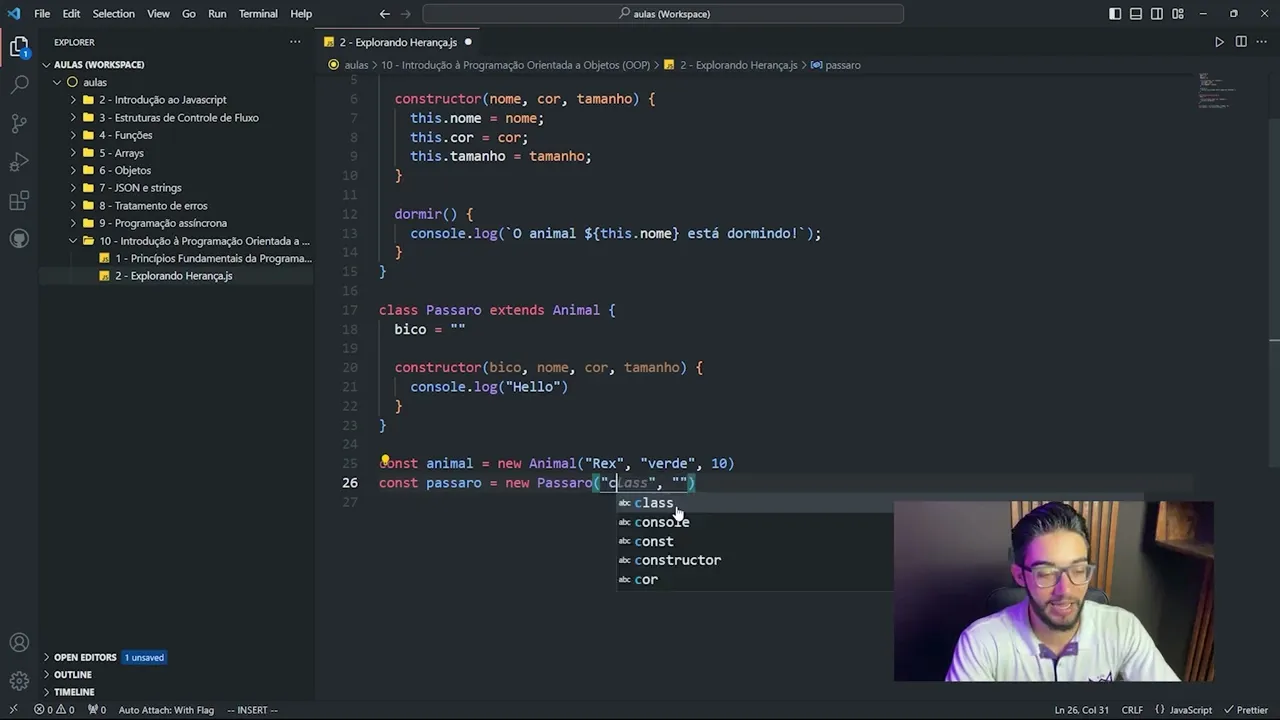Click the aulas (Workspace) search box
Viewport: 1280px width, 720px height.
[663, 14]
